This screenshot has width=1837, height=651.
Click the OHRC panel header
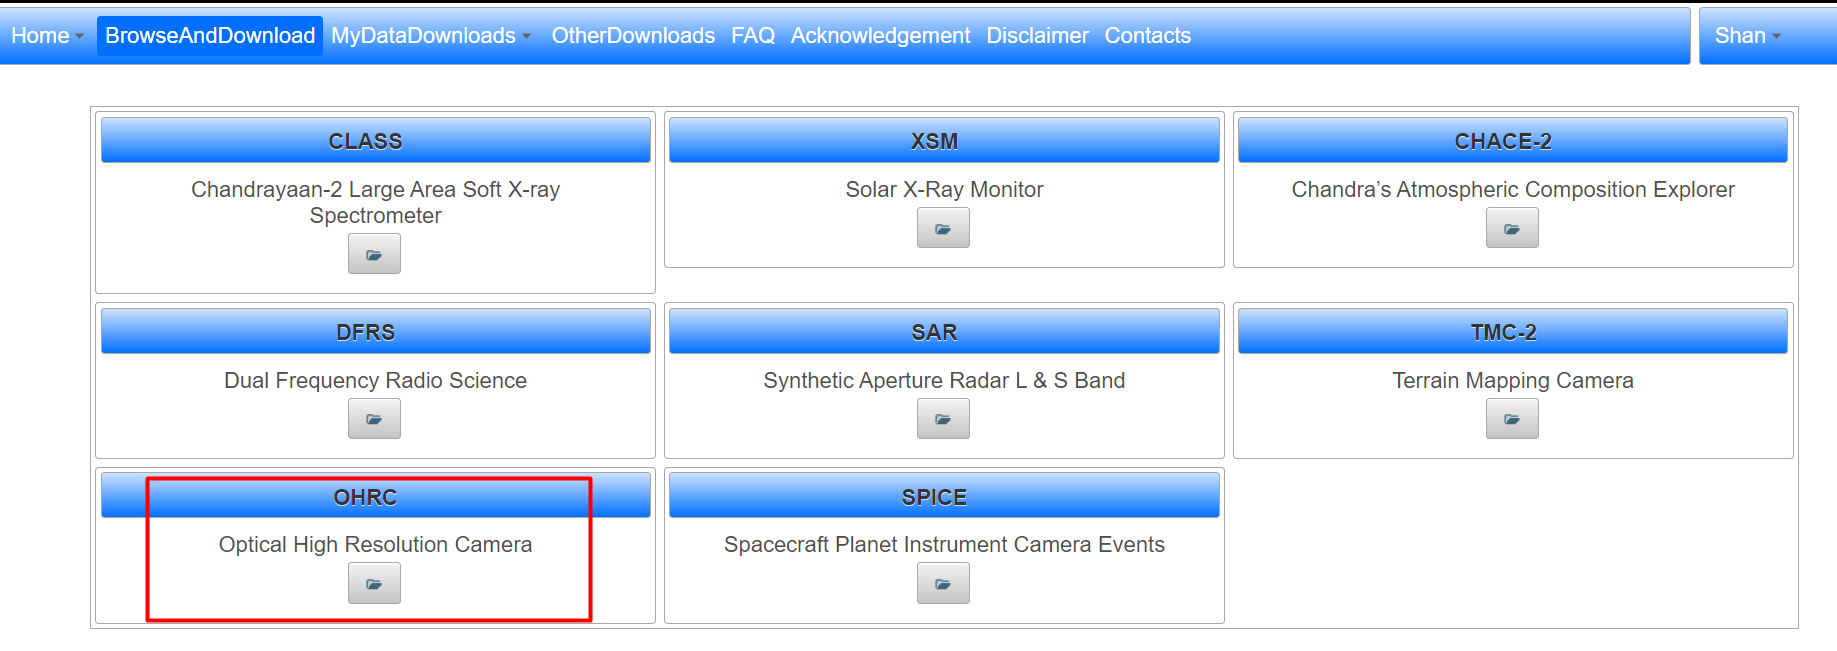pos(376,496)
